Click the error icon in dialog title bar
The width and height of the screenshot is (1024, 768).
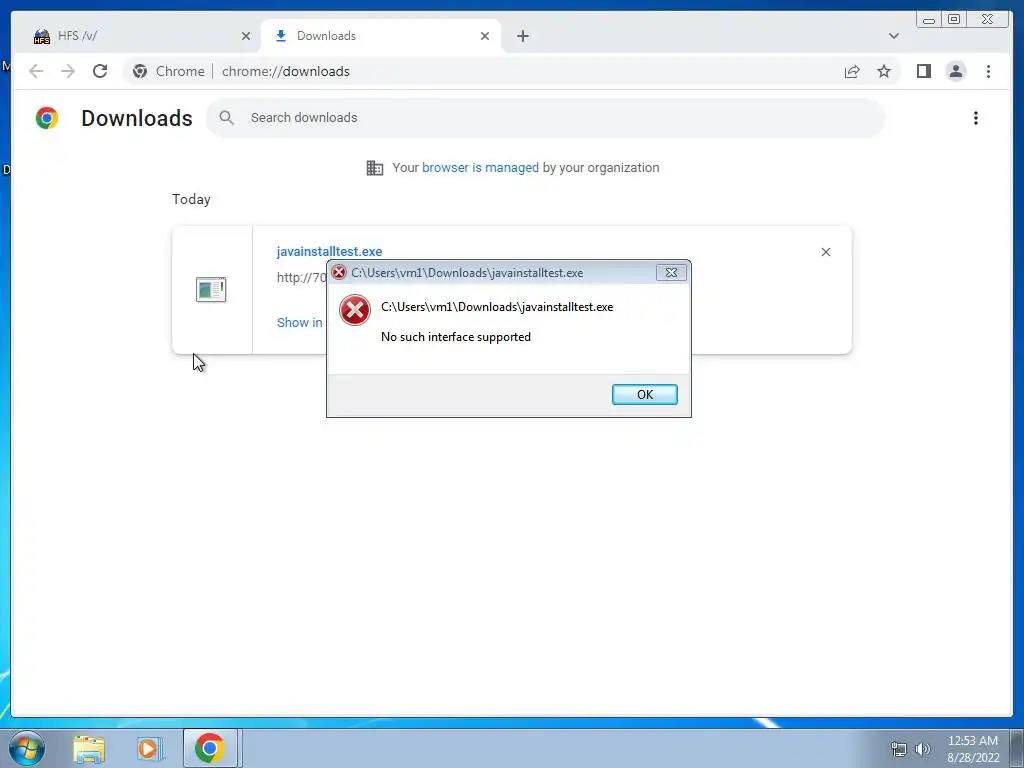(339, 272)
